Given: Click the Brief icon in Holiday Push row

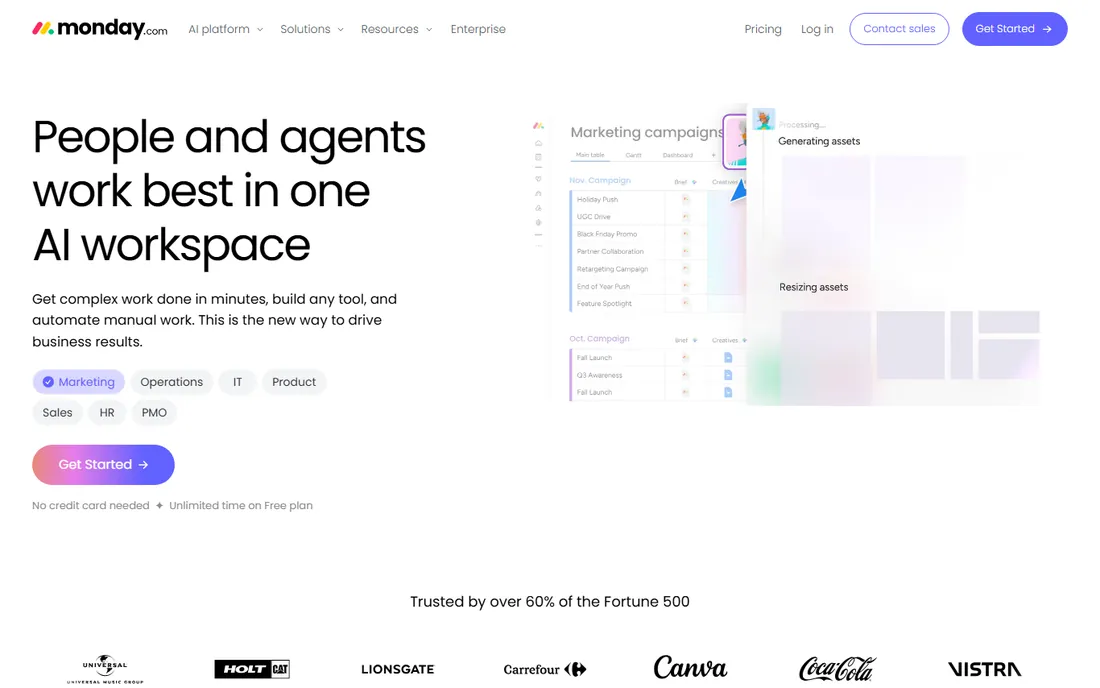Looking at the screenshot, I should point(685,199).
